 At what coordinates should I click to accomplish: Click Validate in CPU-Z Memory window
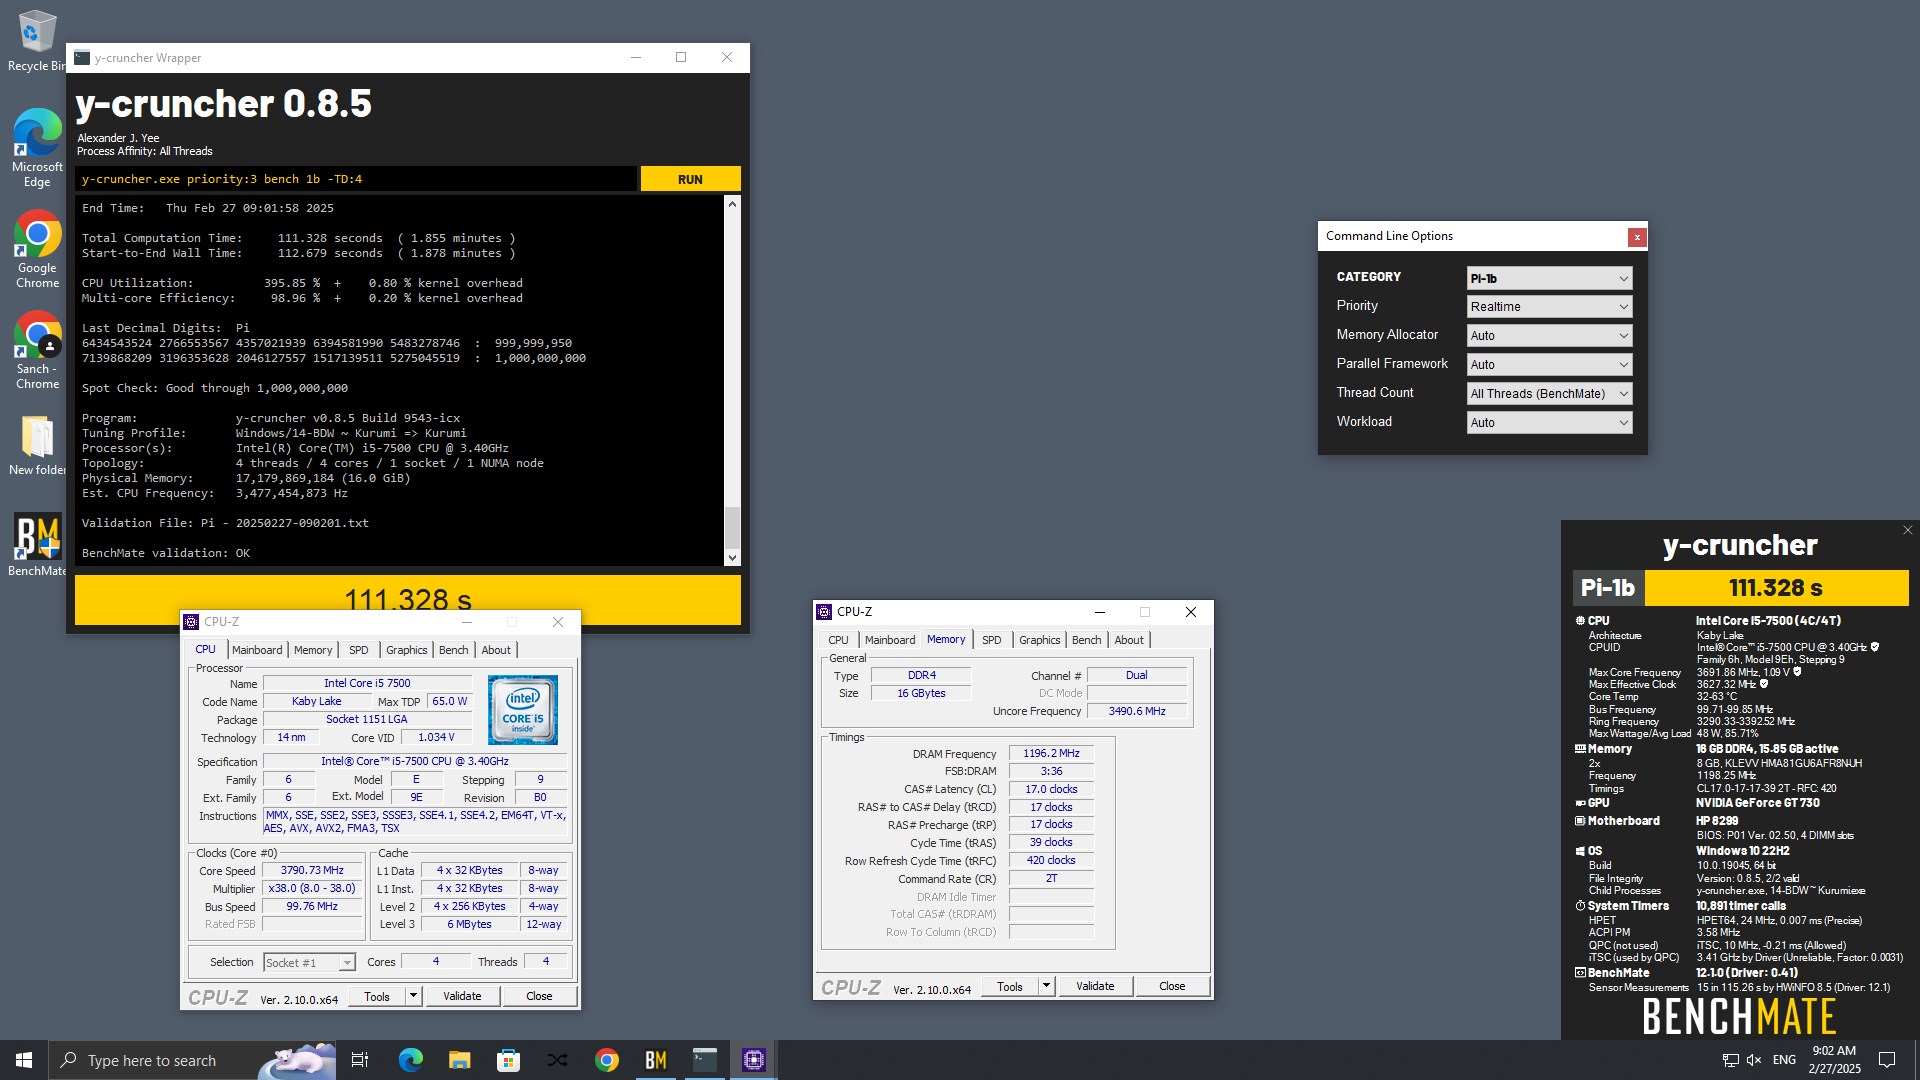pos(1095,986)
